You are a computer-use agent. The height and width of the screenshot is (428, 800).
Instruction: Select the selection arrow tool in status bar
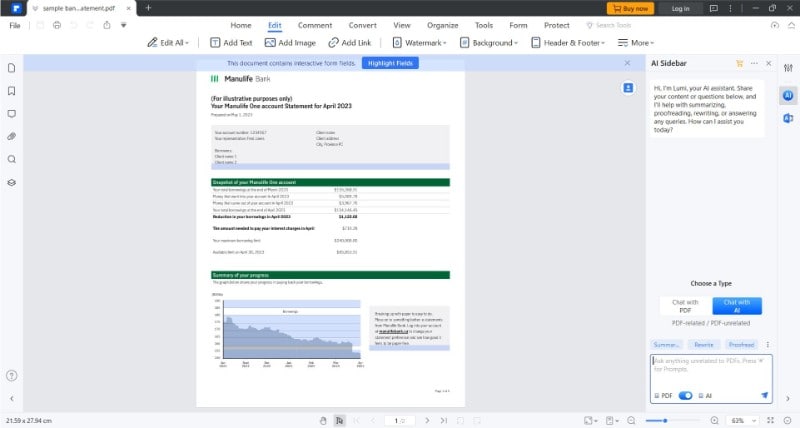(339, 420)
